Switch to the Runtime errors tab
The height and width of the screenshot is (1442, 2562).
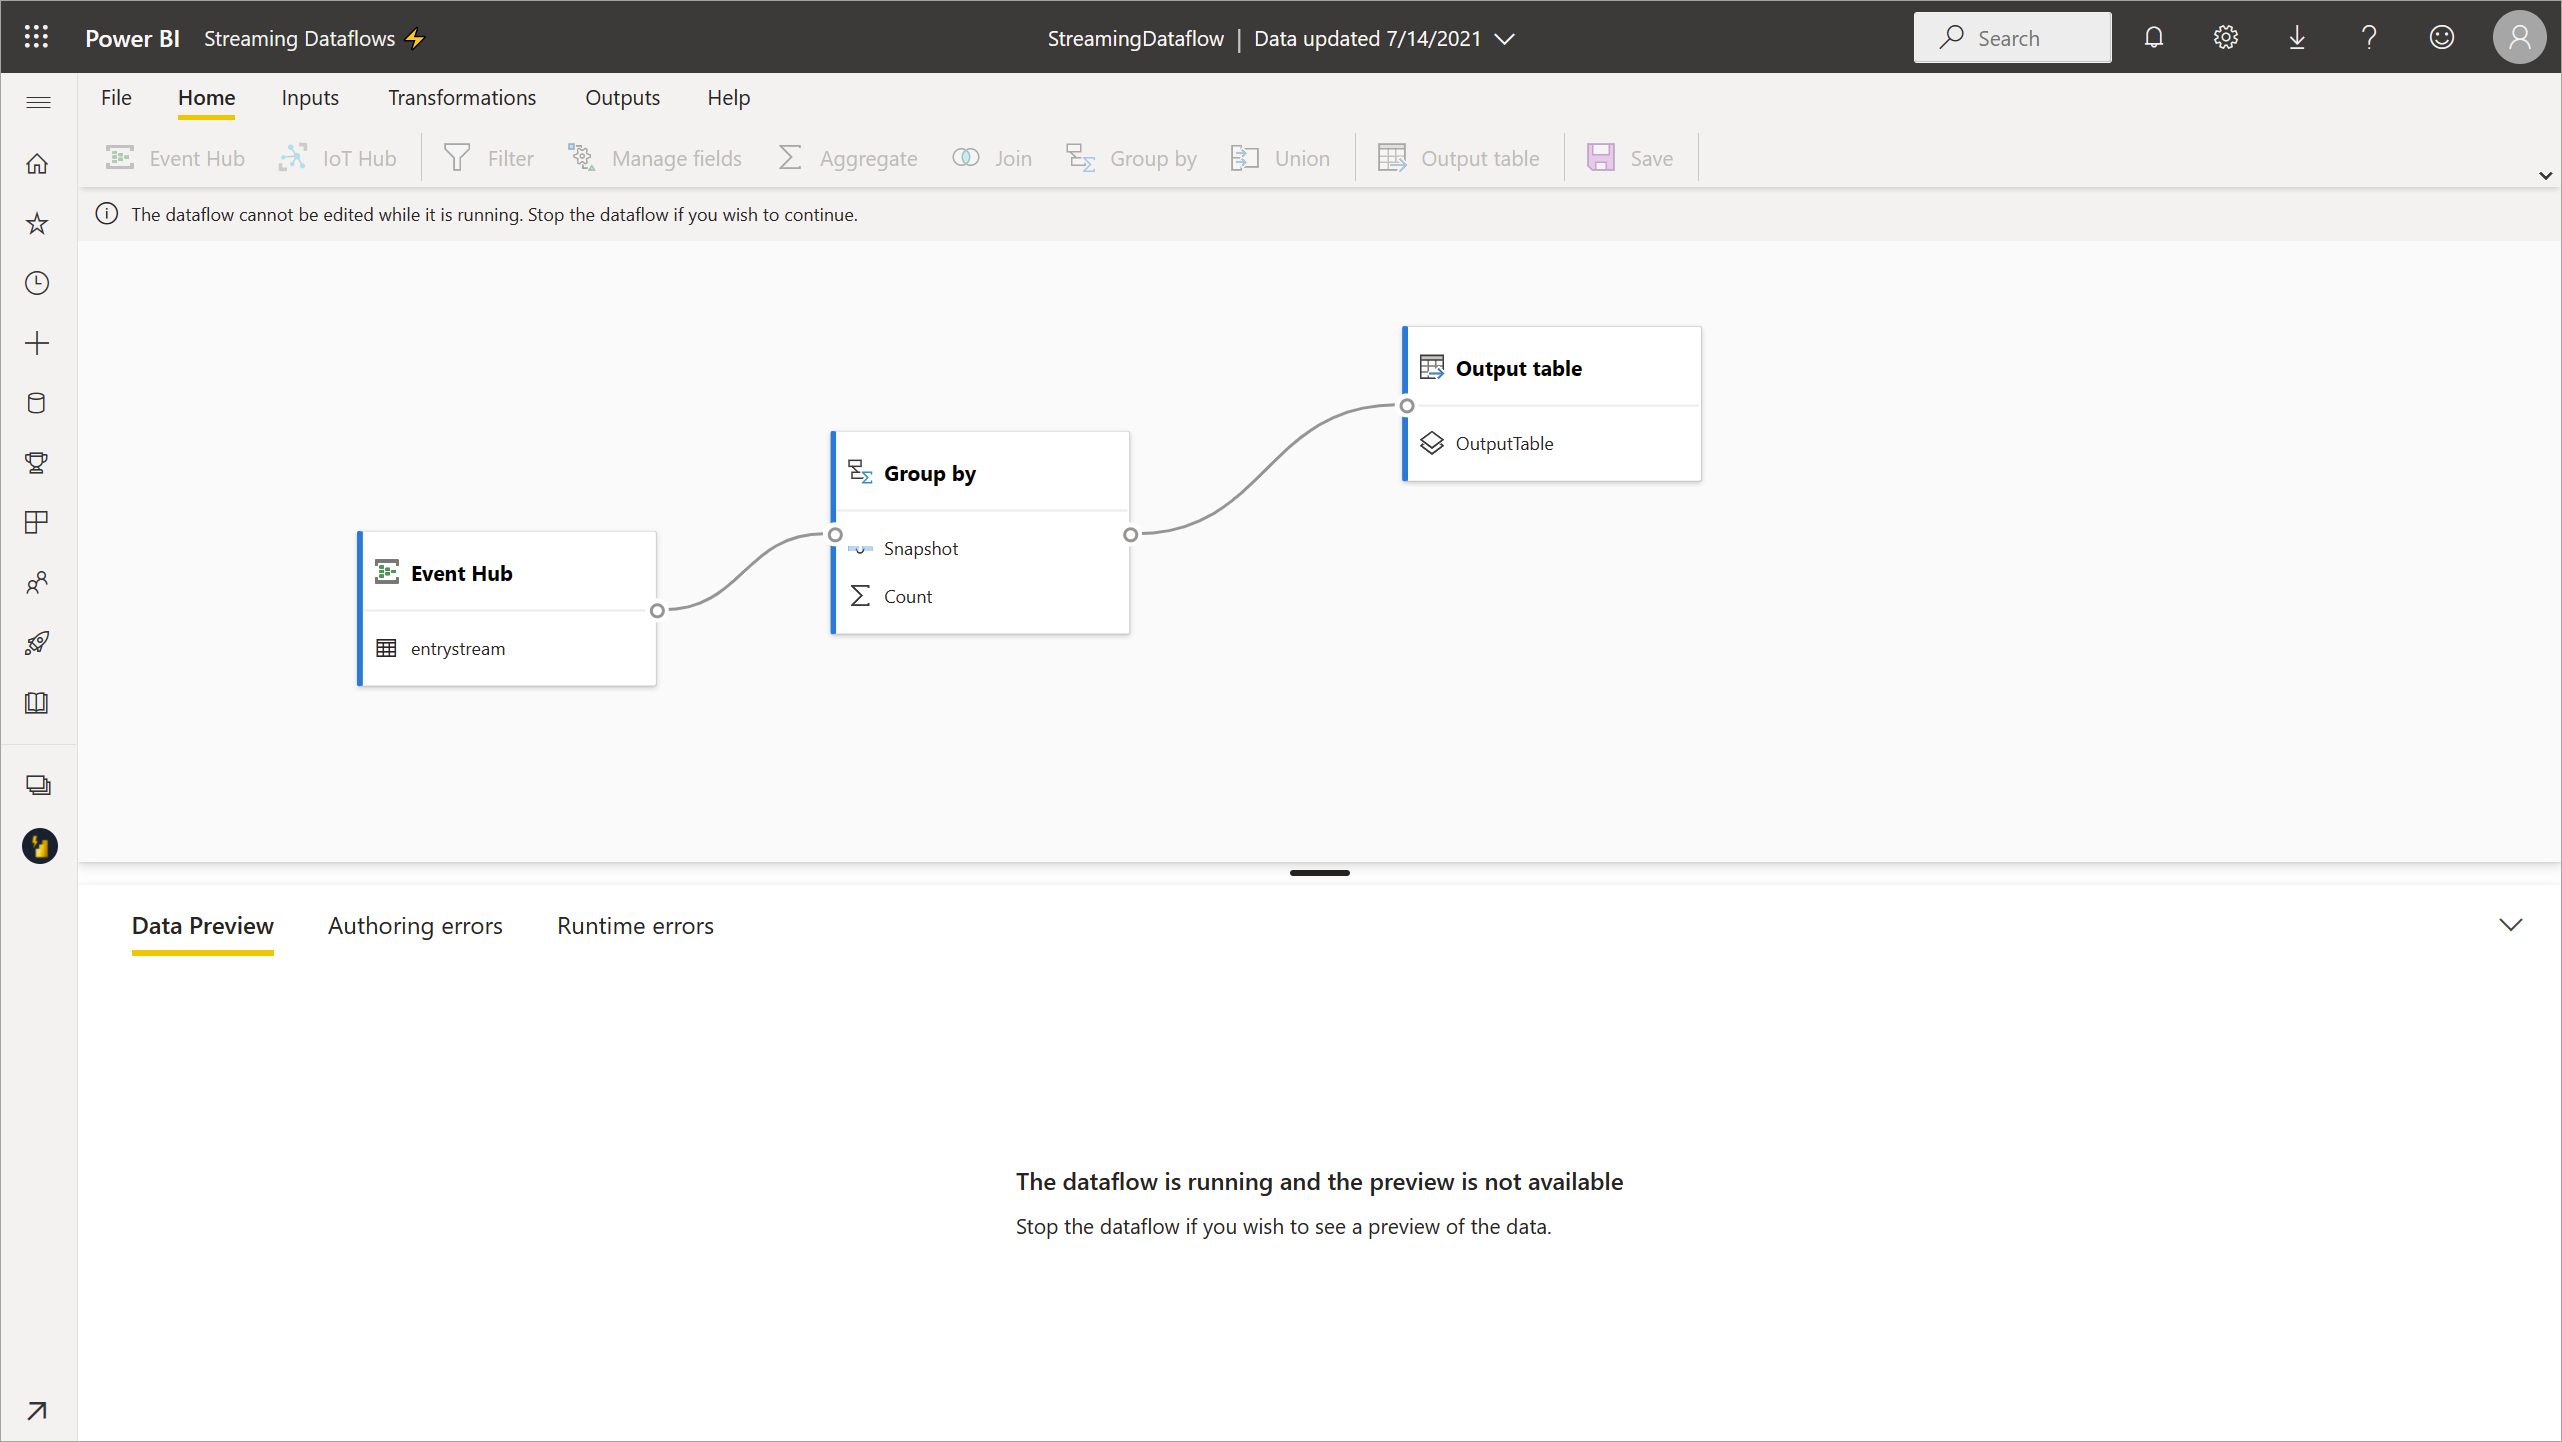(635, 924)
